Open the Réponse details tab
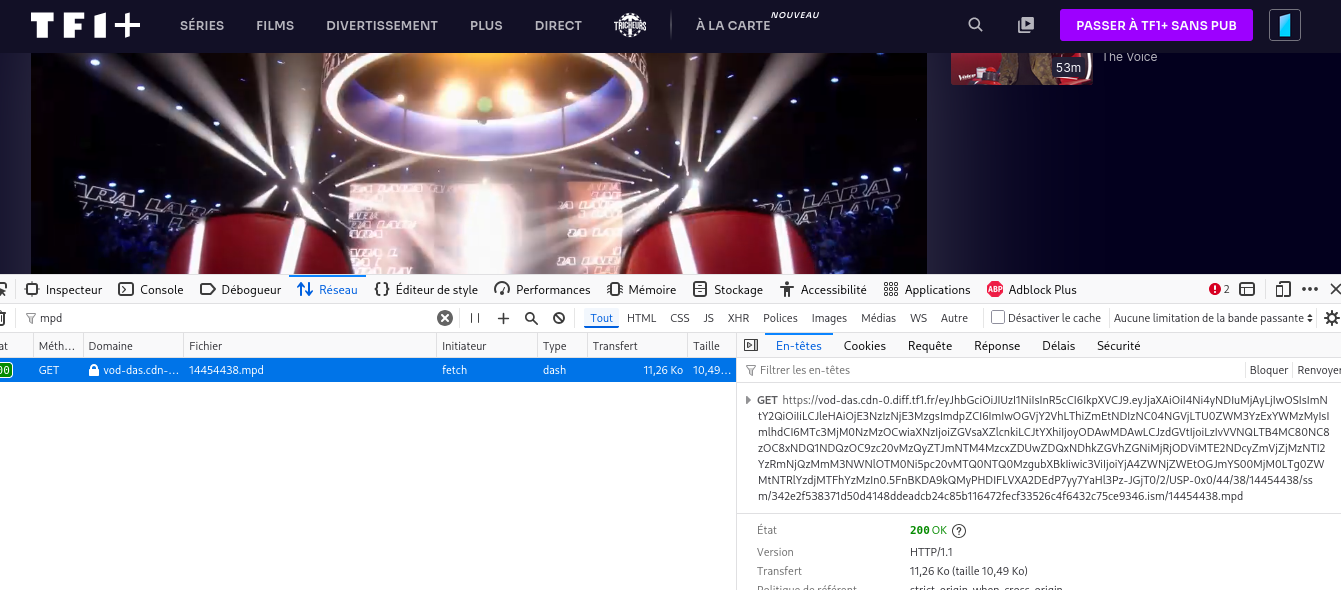Viewport: 1341px width, 590px height. click(997, 346)
